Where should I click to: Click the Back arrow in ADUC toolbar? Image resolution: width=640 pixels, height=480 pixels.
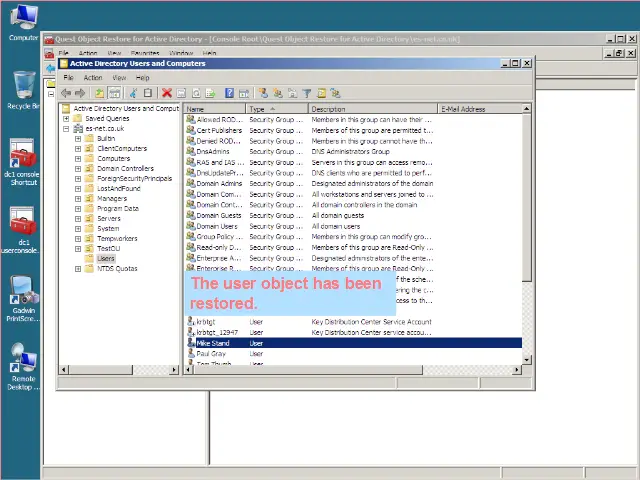66,93
